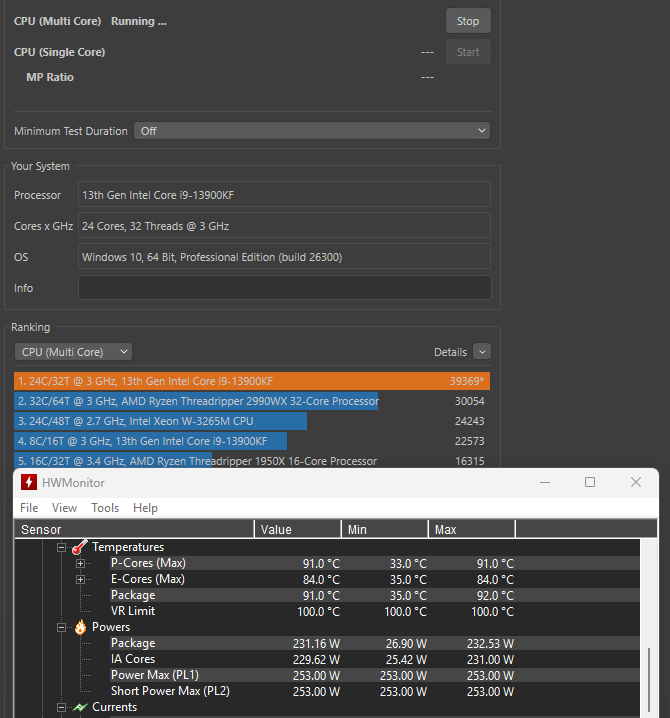Select the 8C/16T i9-13900KF ranking row

[x=252, y=441]
